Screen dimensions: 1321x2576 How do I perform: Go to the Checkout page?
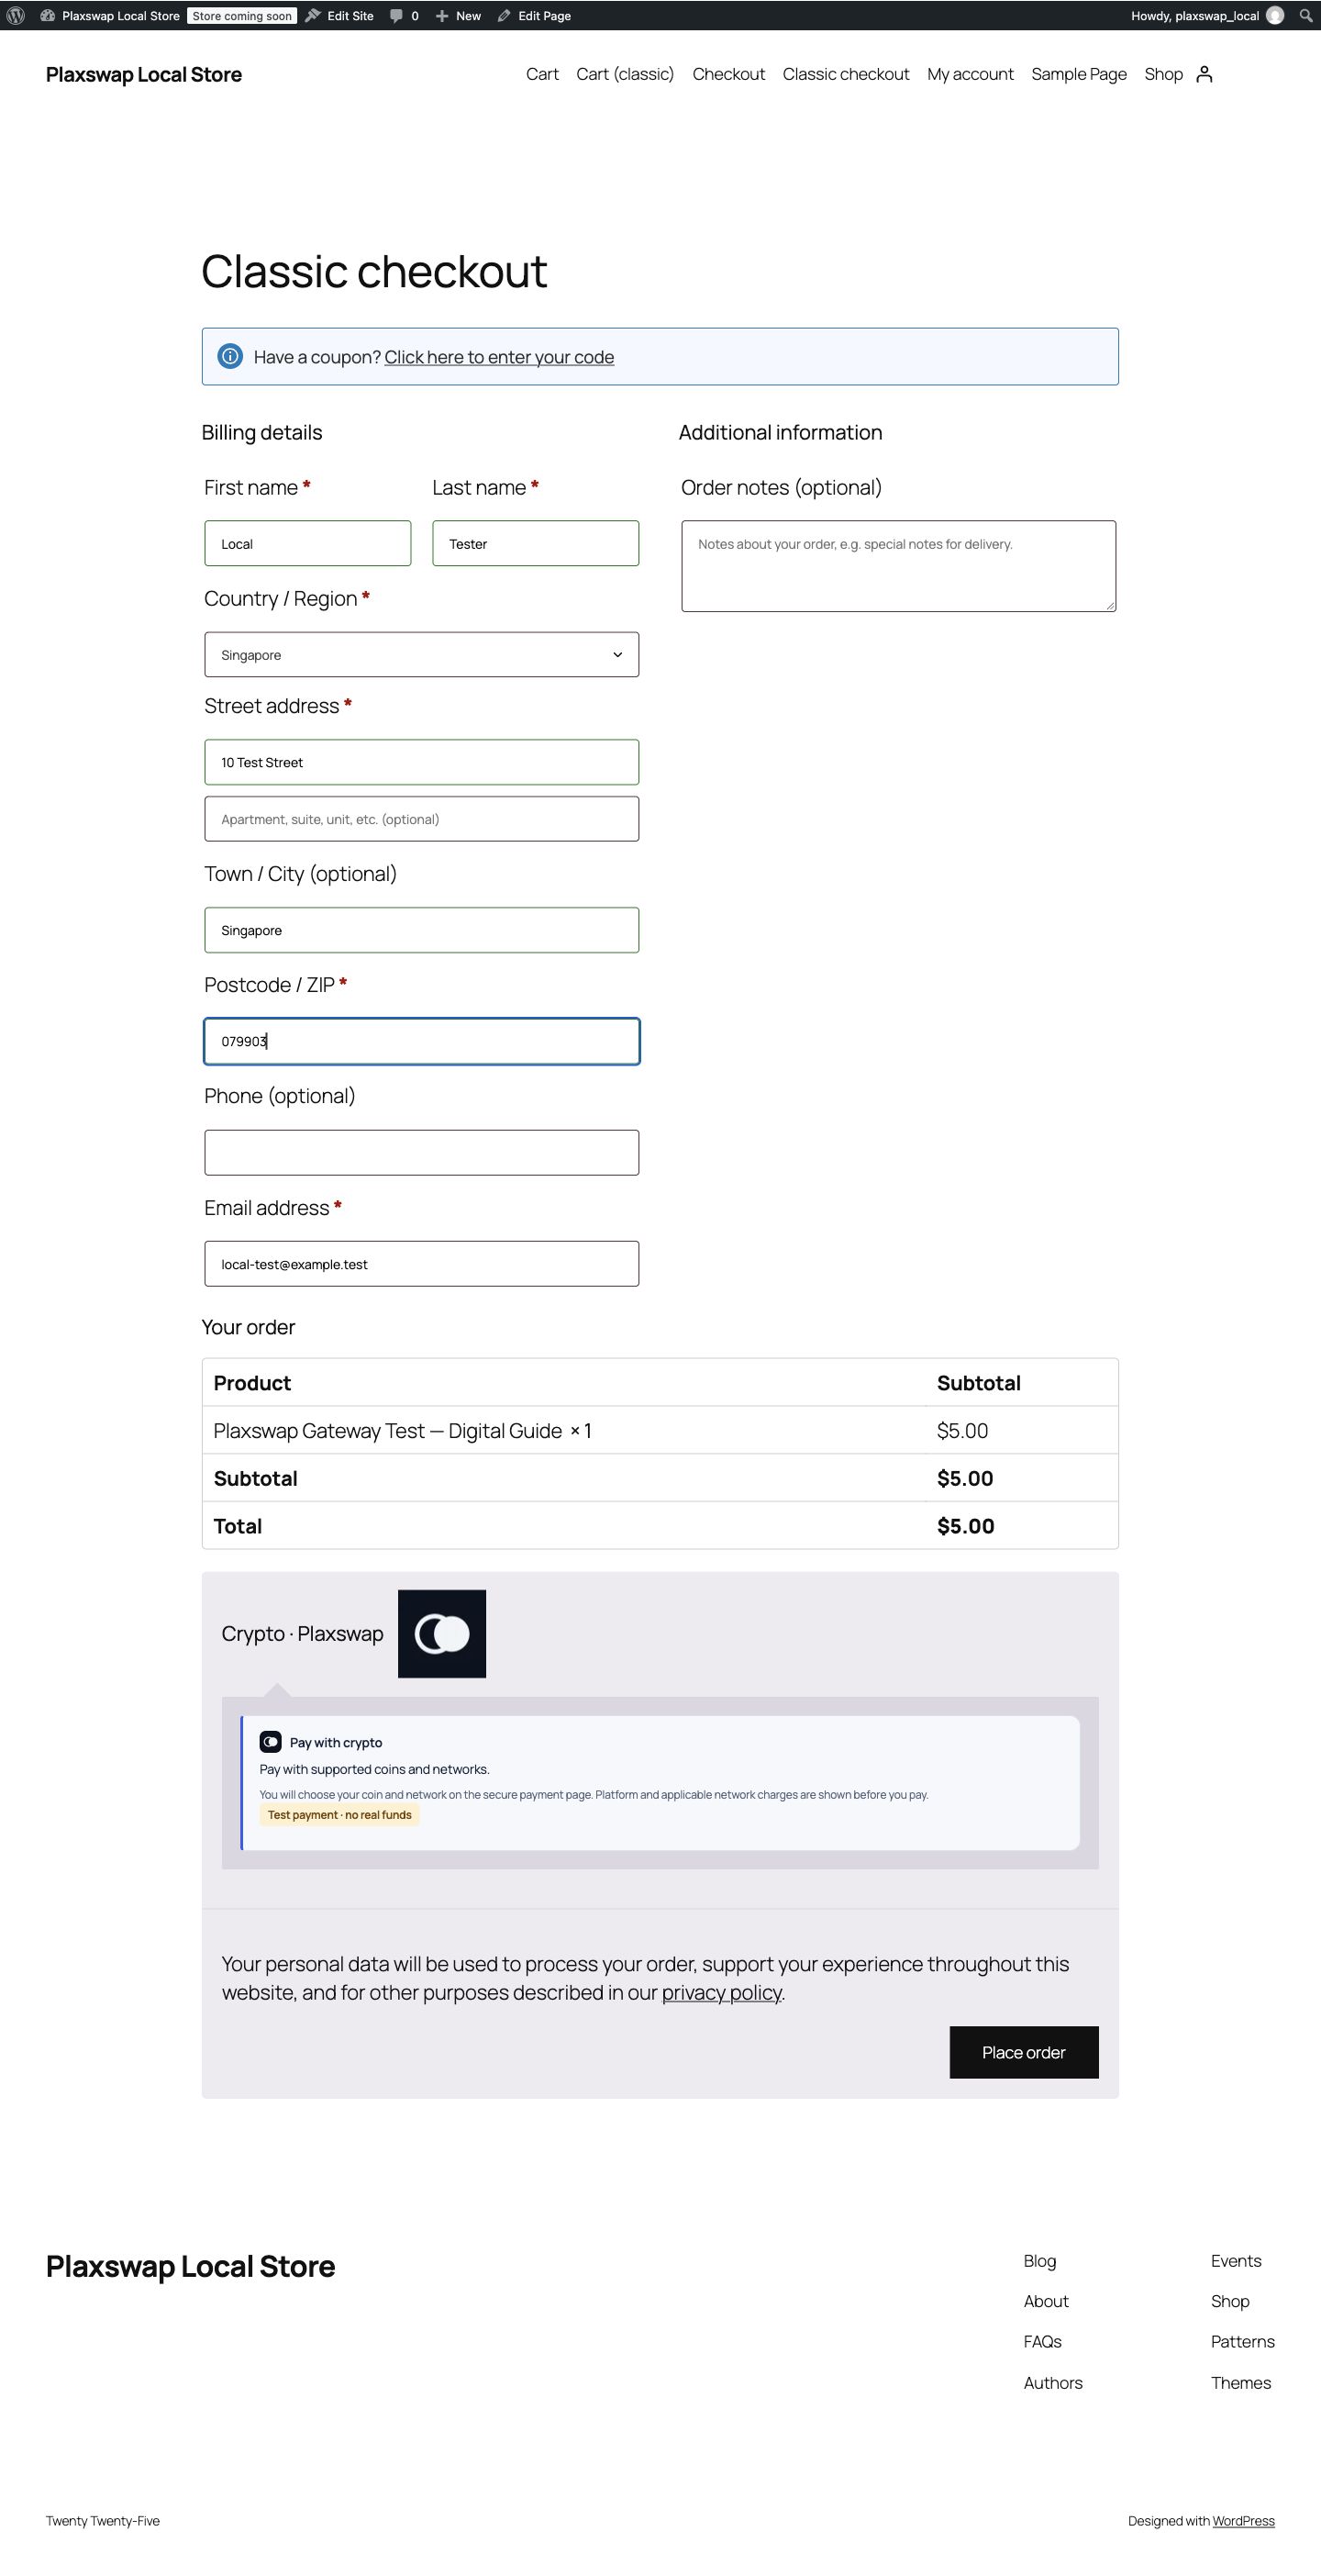coord(728,74)
